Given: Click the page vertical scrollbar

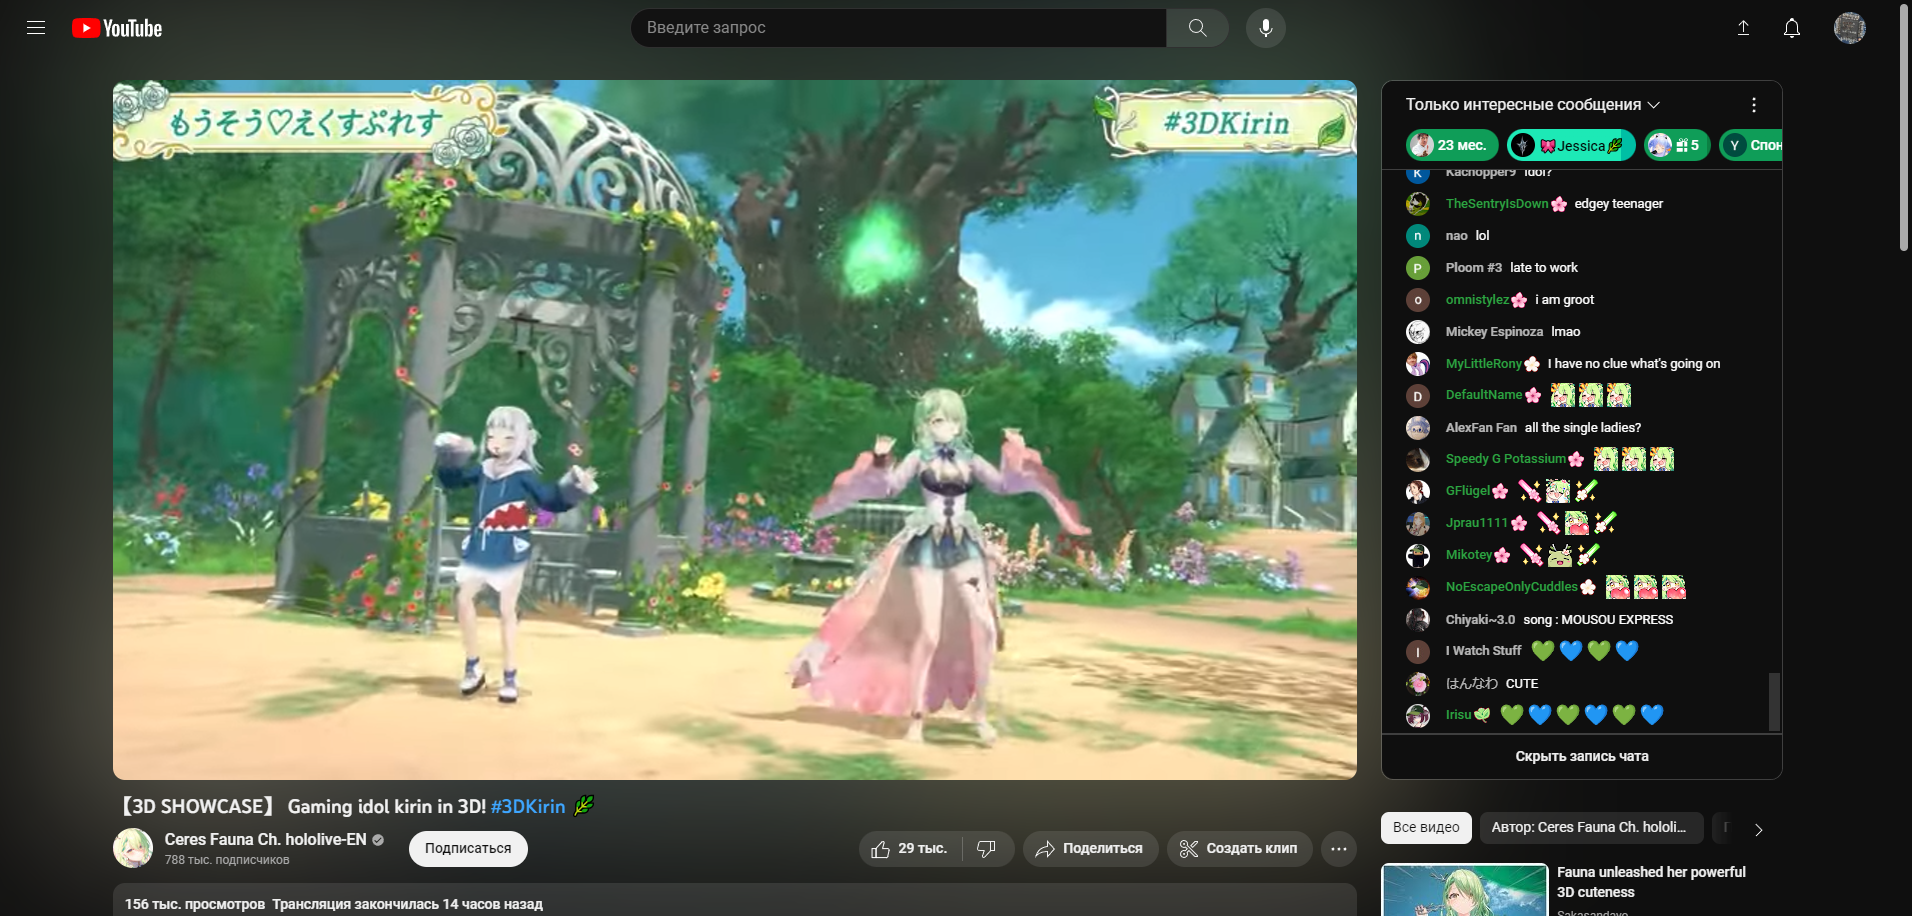Looking at the screenshot, I should coord(1904,128).
